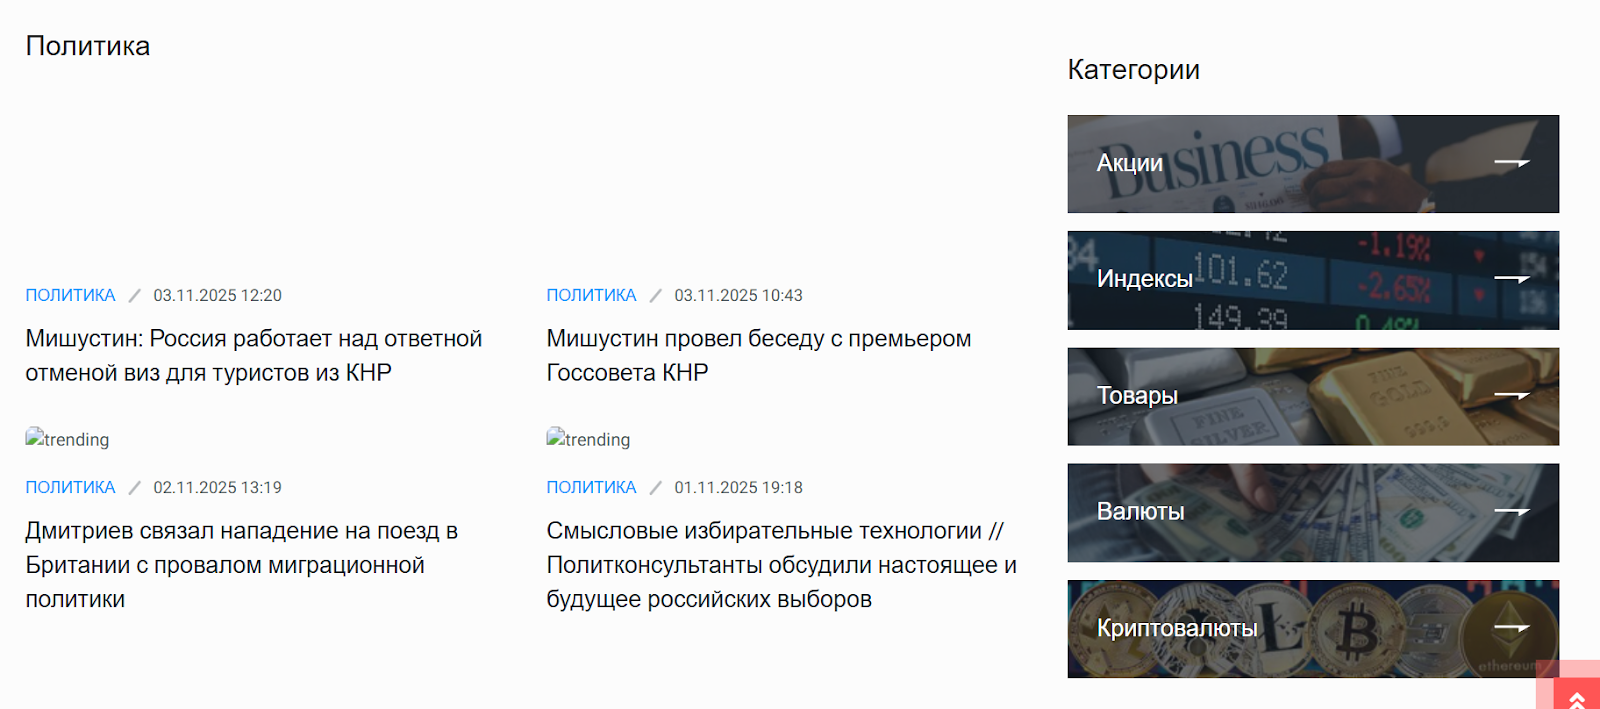Open article Смысловые избирательные технологии
1600x709 pixels.
780,565
